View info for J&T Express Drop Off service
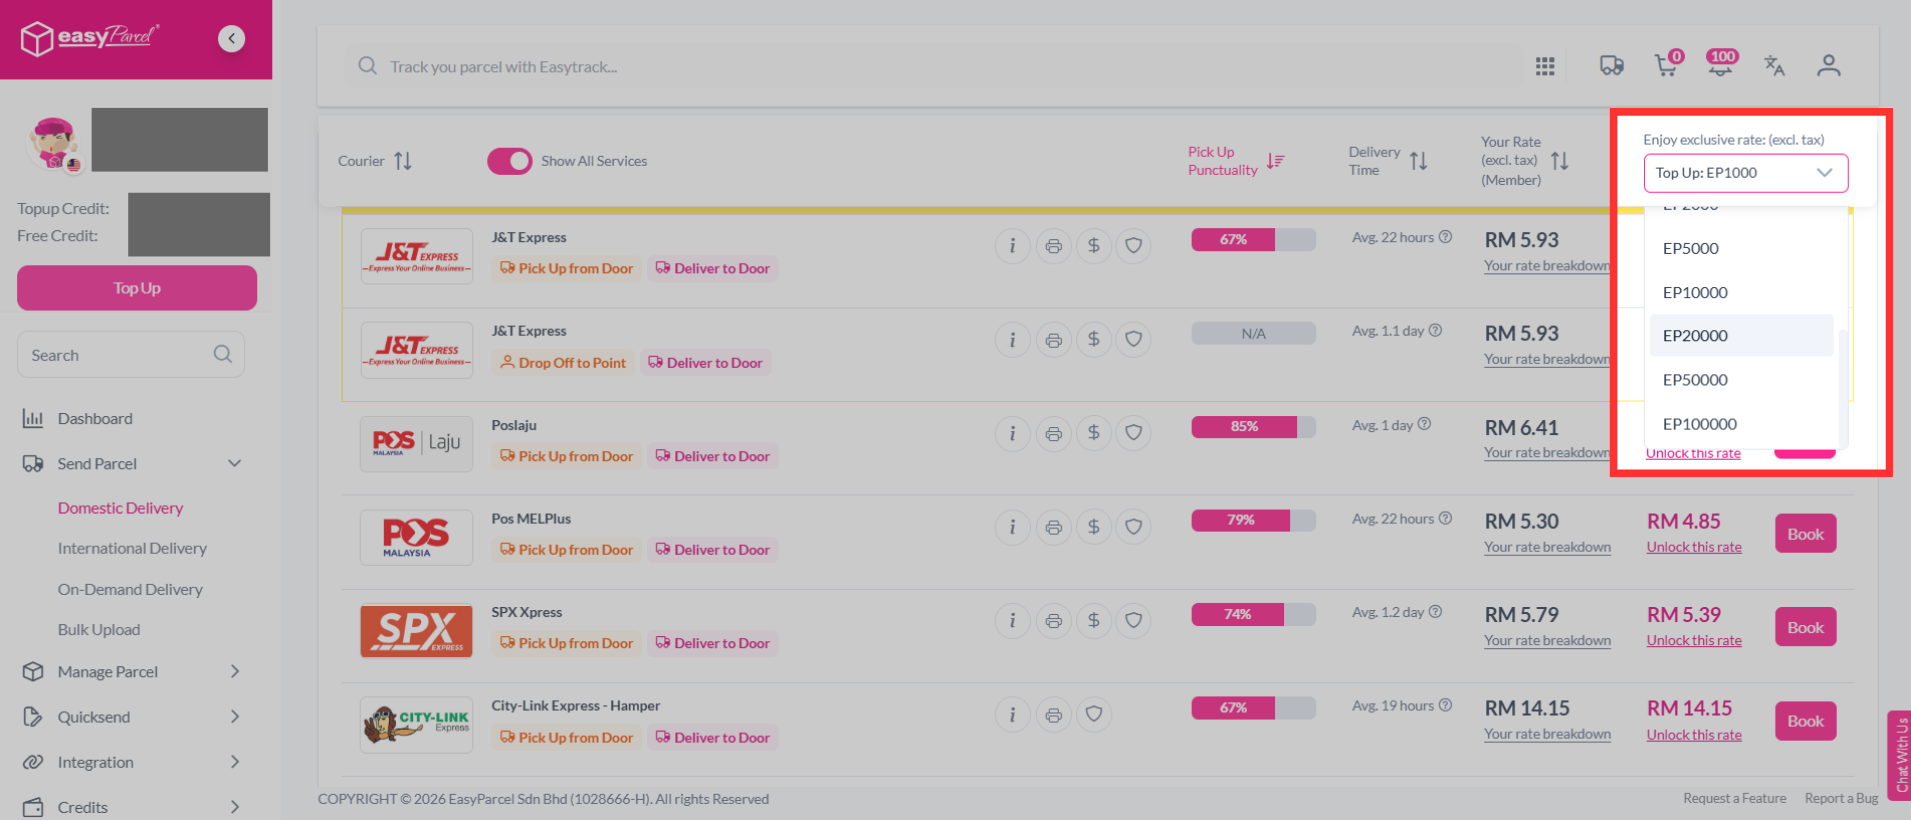1911x820 pixels. pyautogui.click(x=1012, y=340)
